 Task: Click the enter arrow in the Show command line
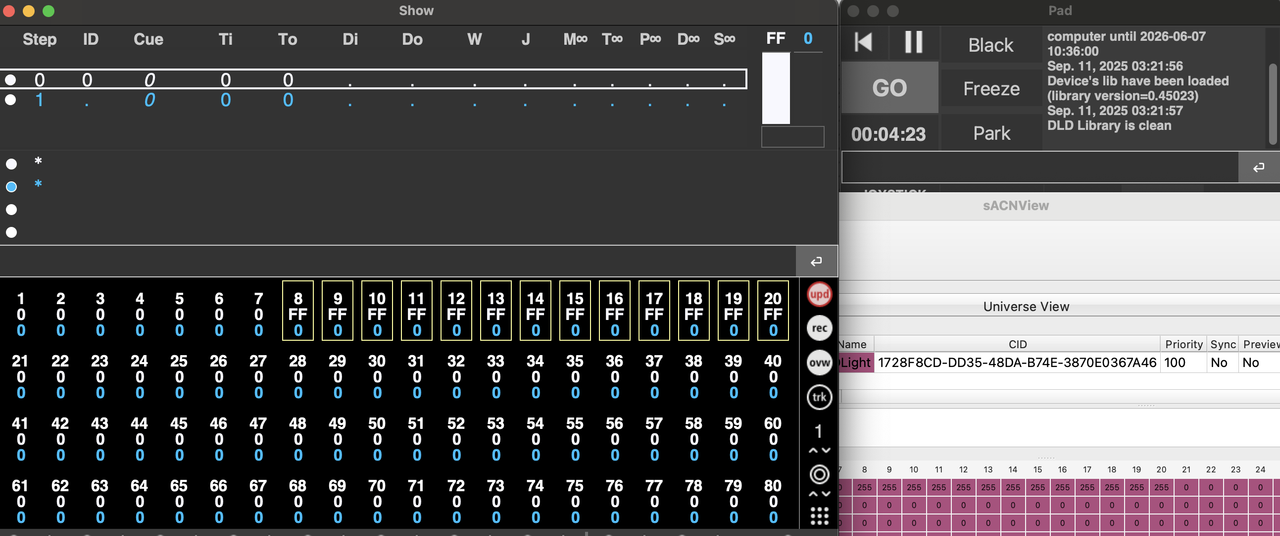pos(817,262)
